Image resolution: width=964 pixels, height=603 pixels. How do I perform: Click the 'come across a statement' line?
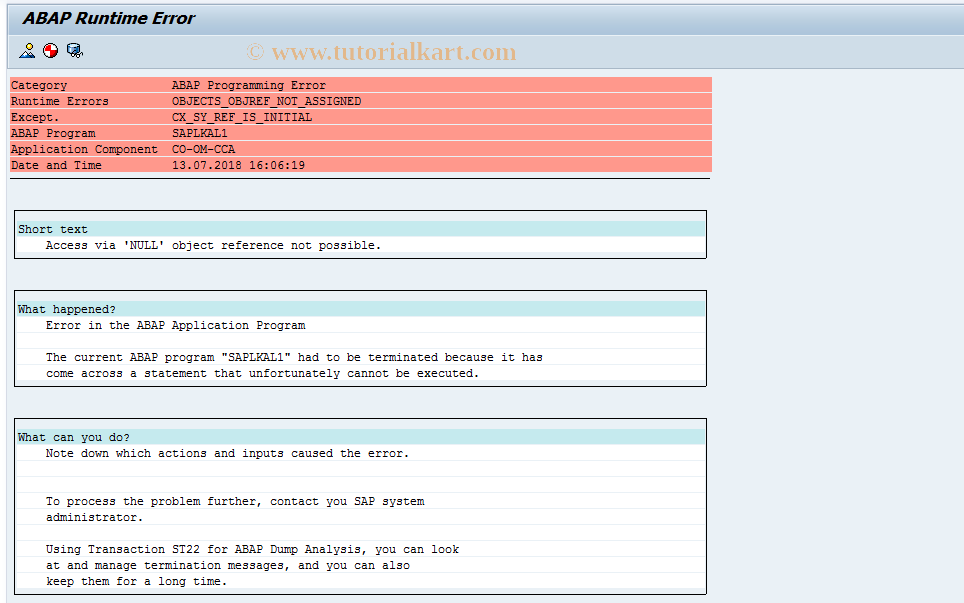pyautogui.click(x=262, y=373)
